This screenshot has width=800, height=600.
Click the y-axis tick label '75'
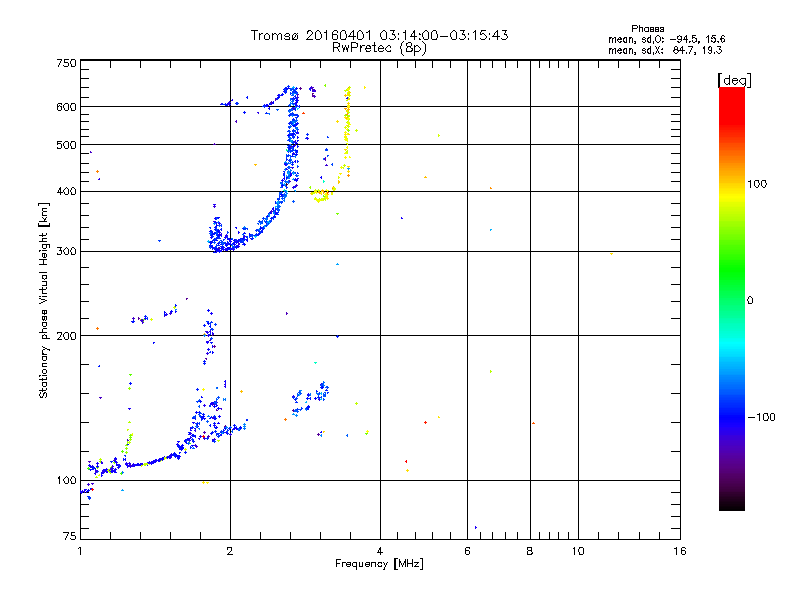tap(69, 536)
